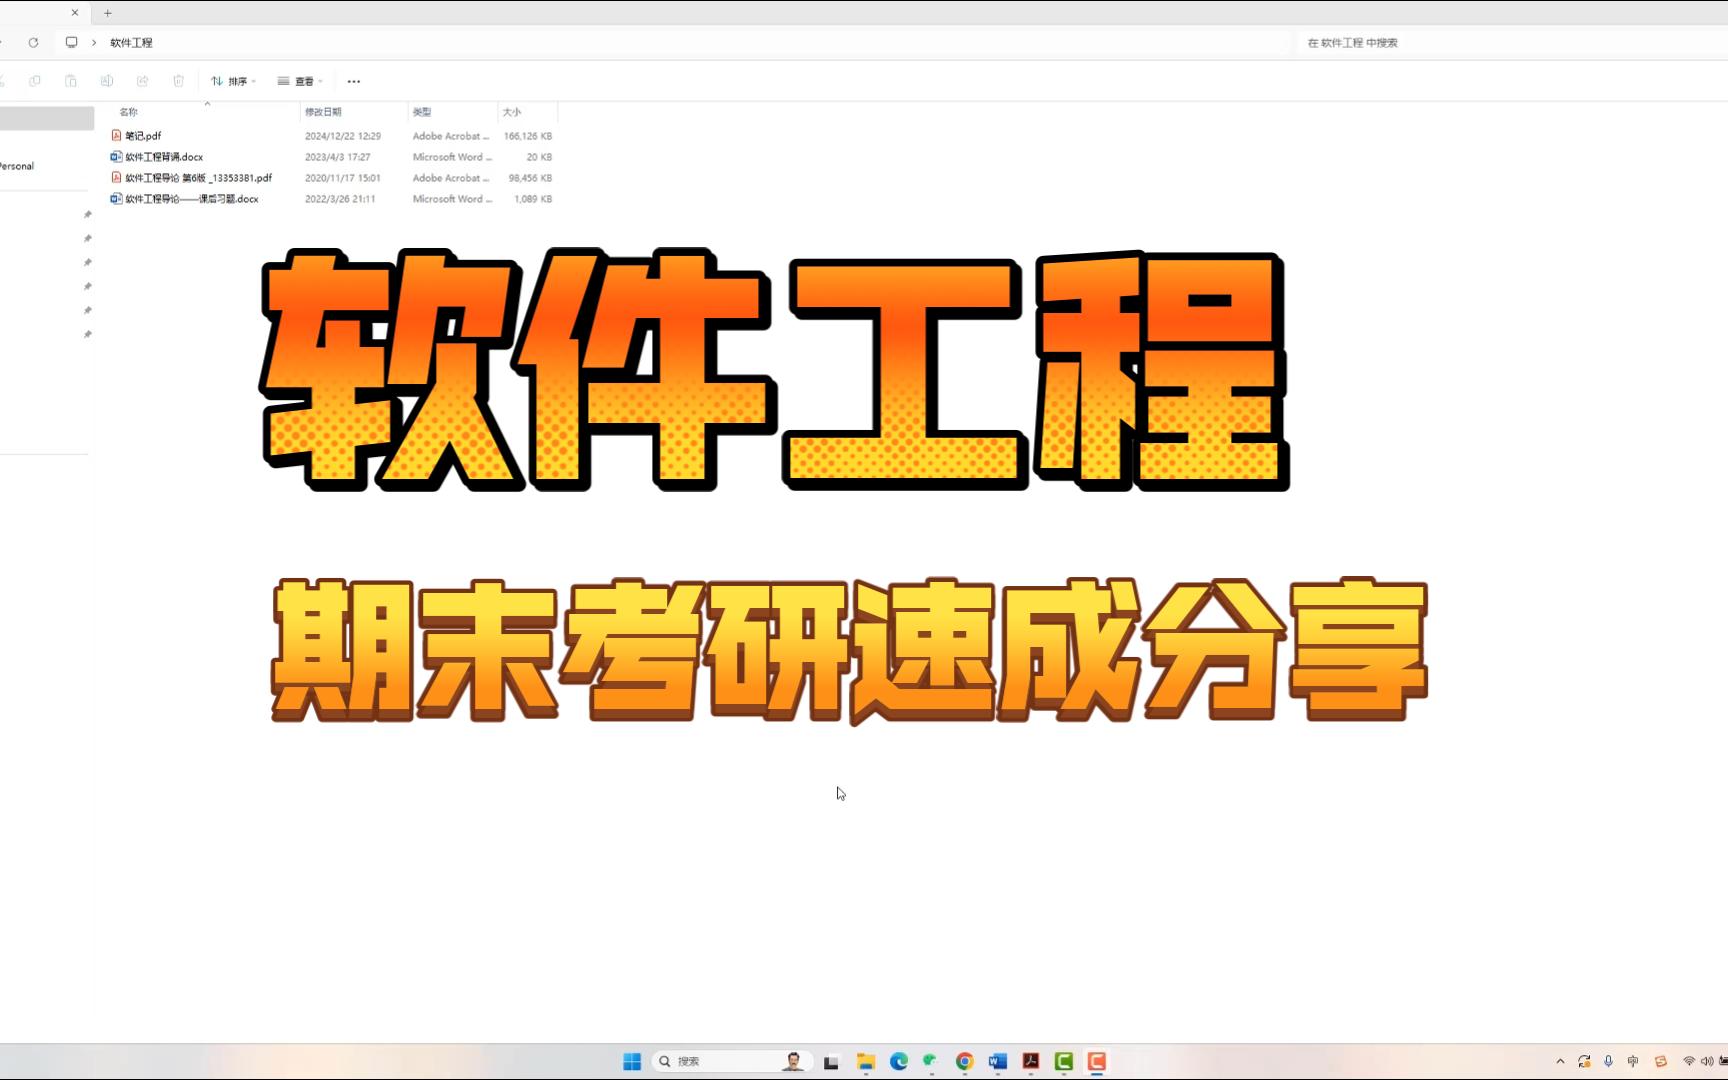This screenshot has height=1080, width=1728.
Task: Click the Sogou input icon in the tray
Action: pyautogui.click(x=1661, y=1062)
